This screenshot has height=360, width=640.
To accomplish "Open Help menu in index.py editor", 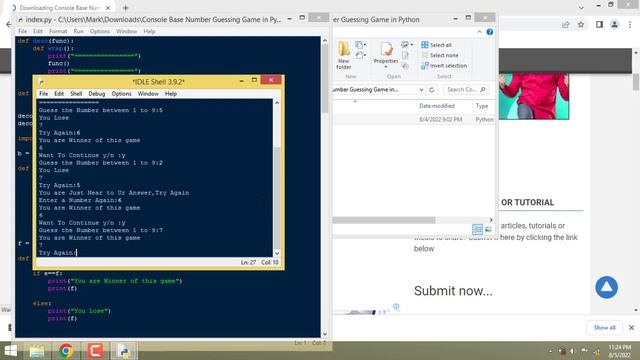I will (x=149, y=31).
